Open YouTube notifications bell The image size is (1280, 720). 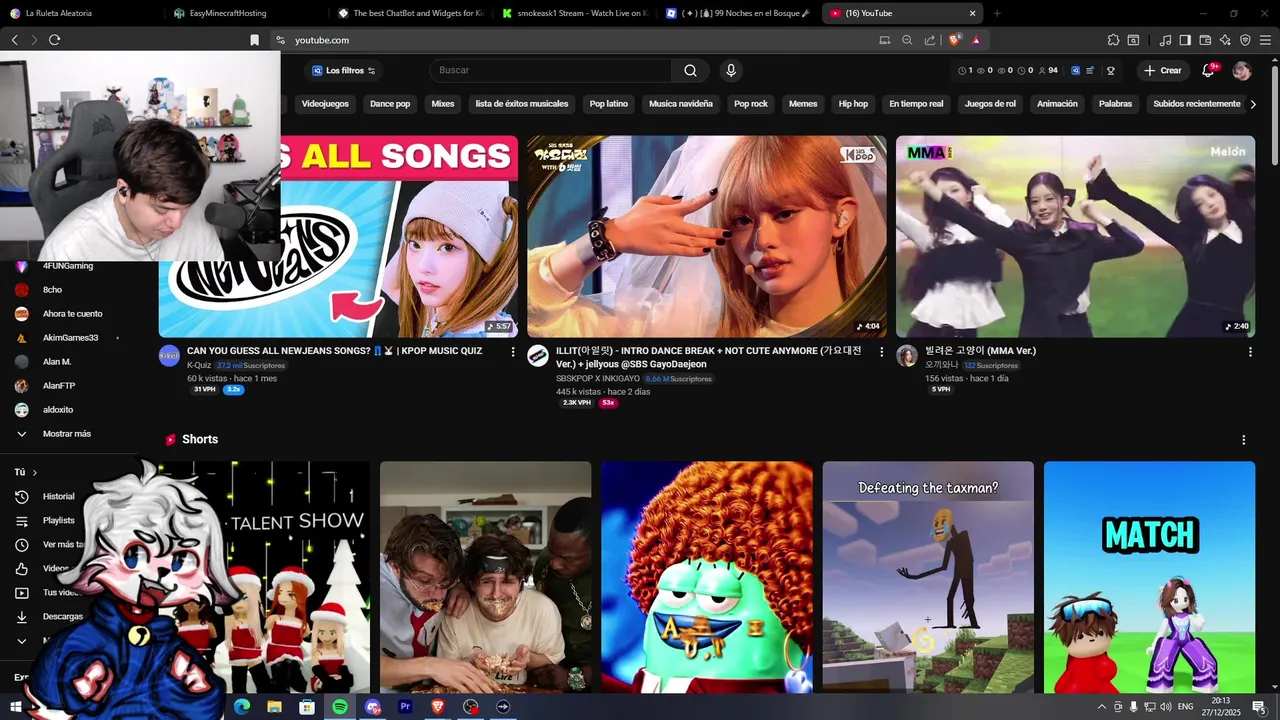point(1208,71)
